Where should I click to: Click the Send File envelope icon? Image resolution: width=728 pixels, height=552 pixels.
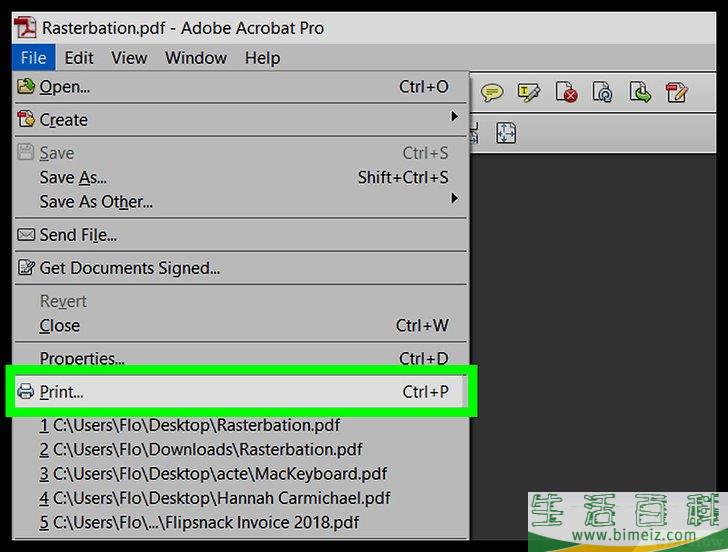click(26, 234)
